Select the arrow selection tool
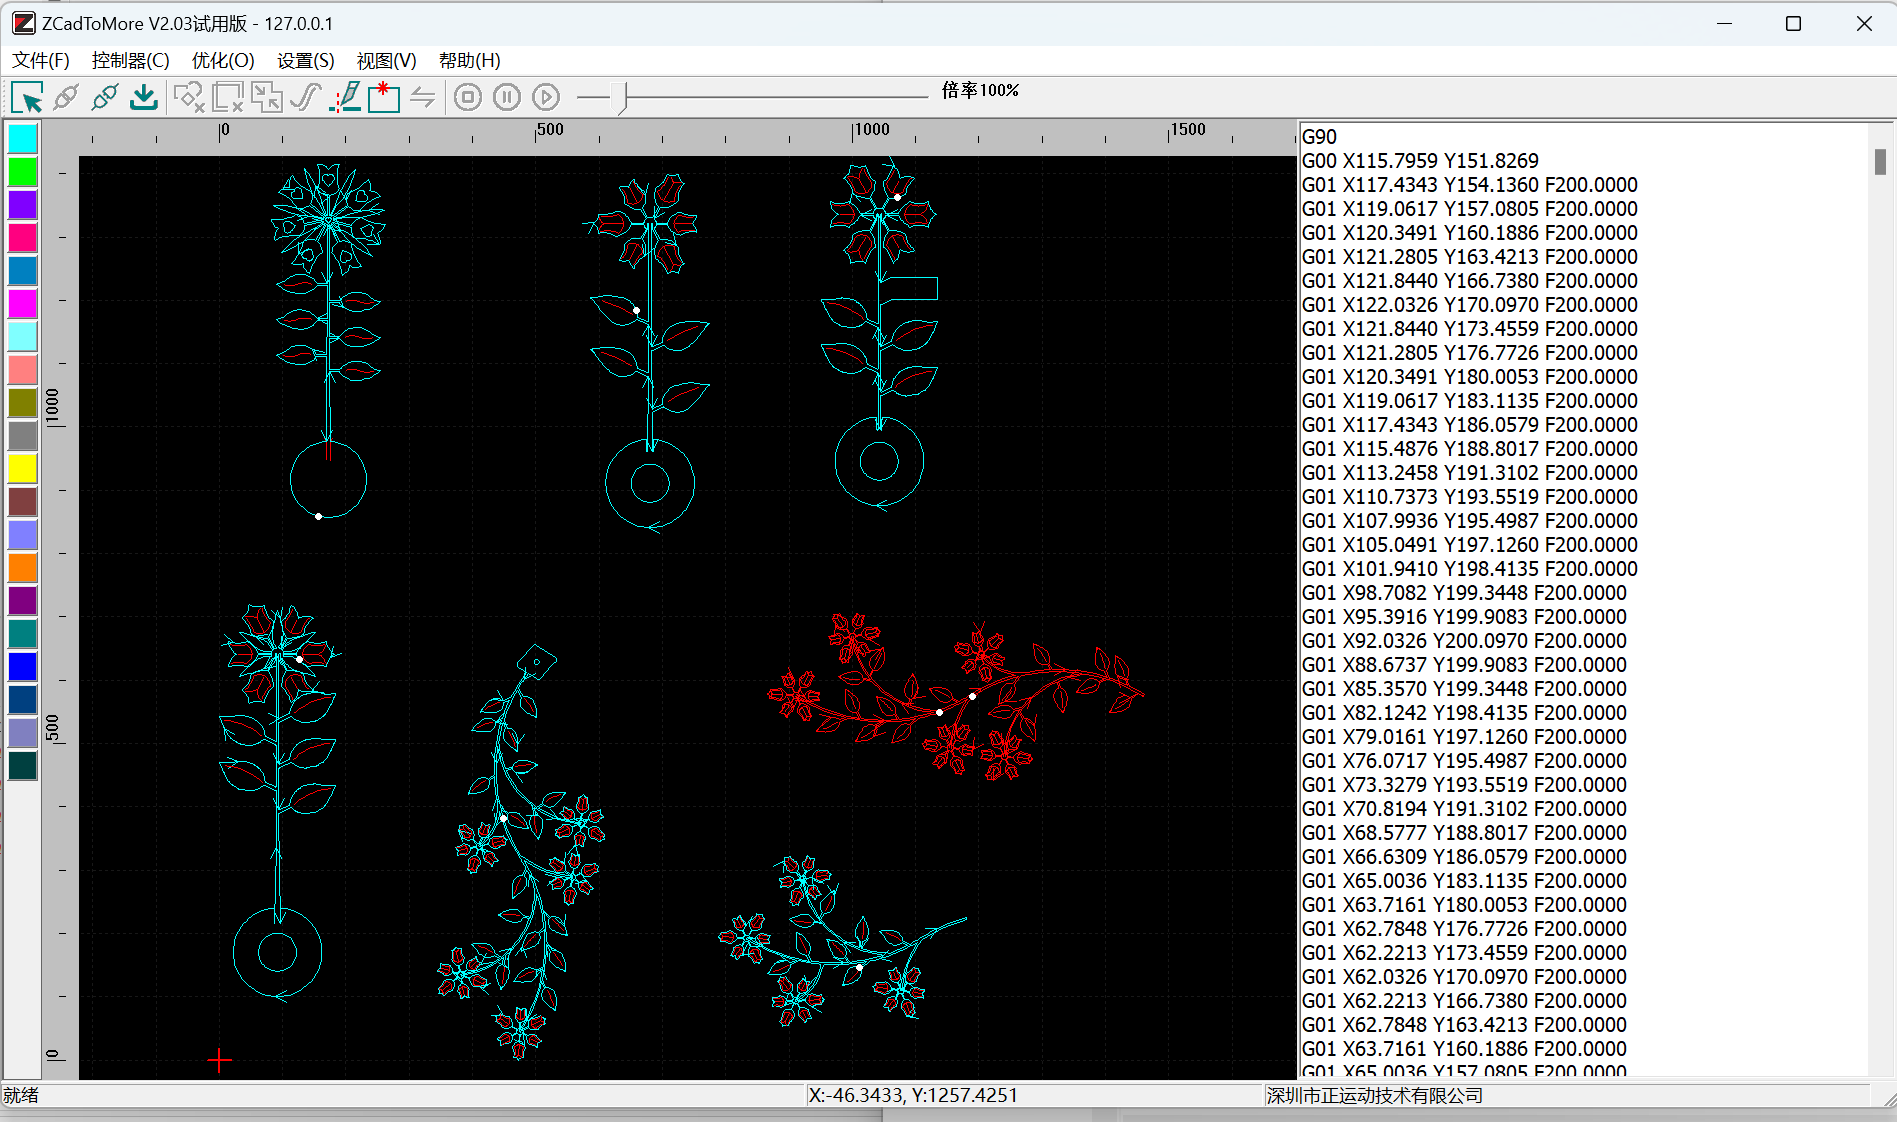Image resolution: width=1897 pixels, height=1122 pixels. [27, 97]
